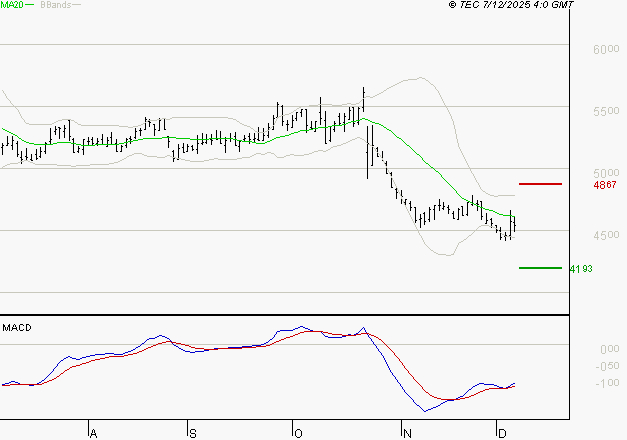Click the A month marker on time axis

93,434
